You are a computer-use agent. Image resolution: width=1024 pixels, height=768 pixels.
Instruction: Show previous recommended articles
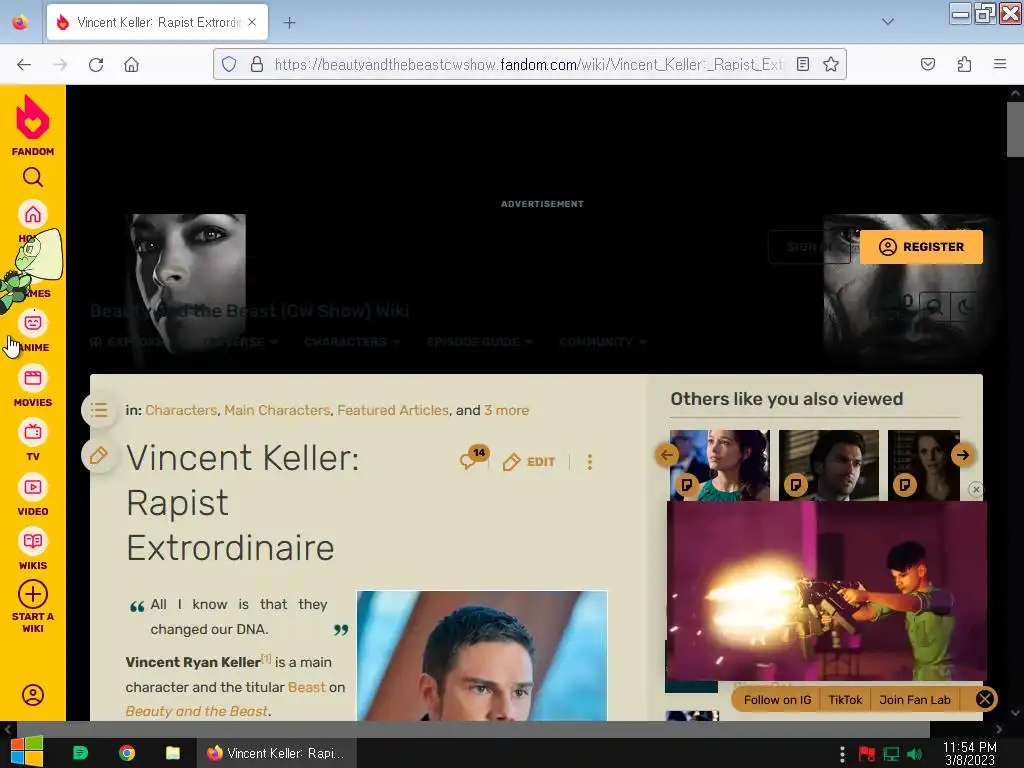(667, 455)
